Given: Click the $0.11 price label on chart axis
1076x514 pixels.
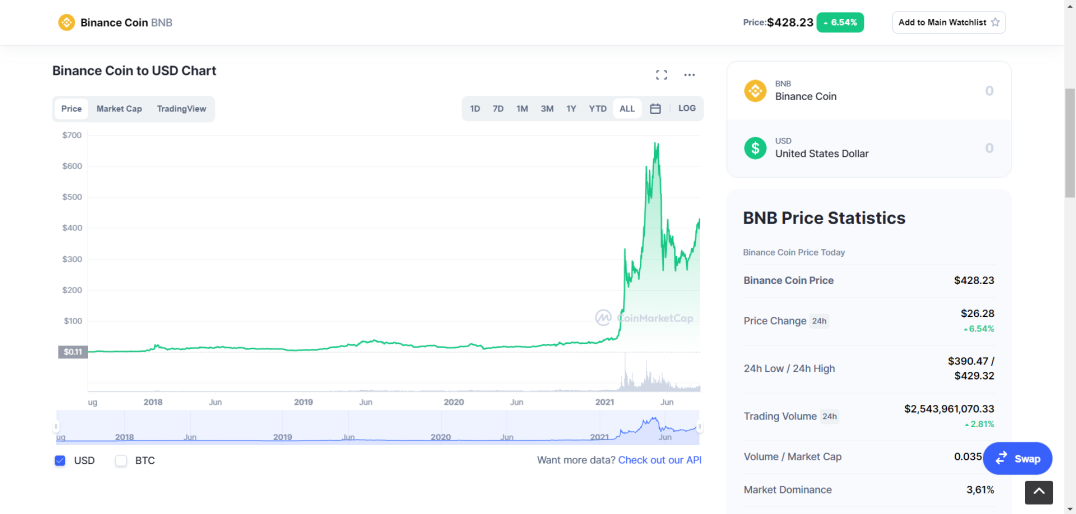Looking at the screenshot, I should coord(73,352).
